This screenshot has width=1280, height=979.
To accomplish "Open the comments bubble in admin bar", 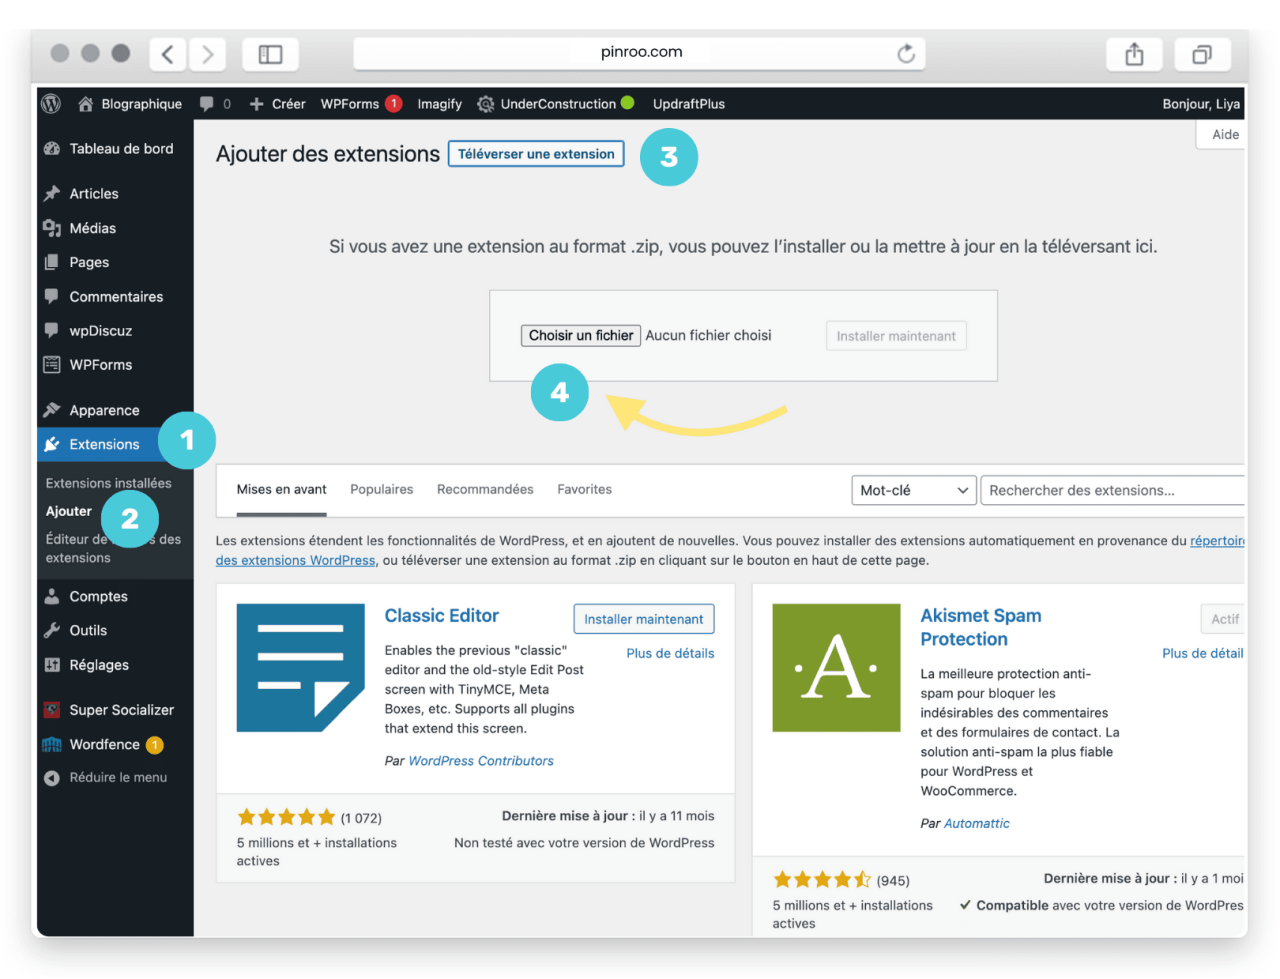I will pos(207,104).
